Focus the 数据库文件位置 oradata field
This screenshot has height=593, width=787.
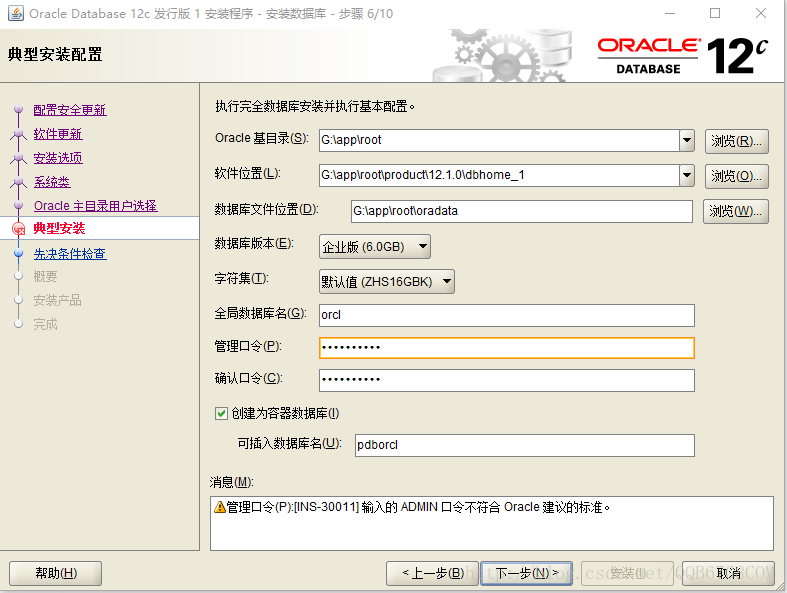tap(521, 211)
